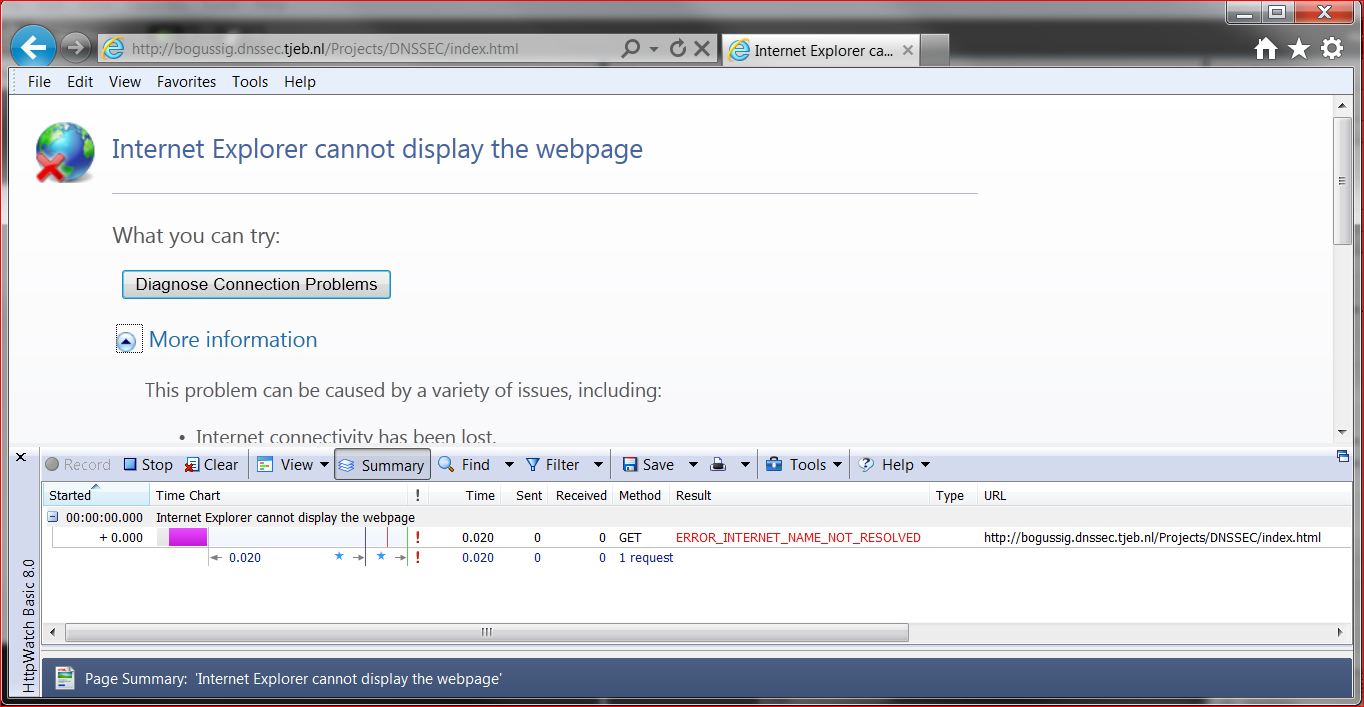Open the Favorites menu
Image resolution: width=1364 pixels, height=707 pixels.
coord(186,82)
